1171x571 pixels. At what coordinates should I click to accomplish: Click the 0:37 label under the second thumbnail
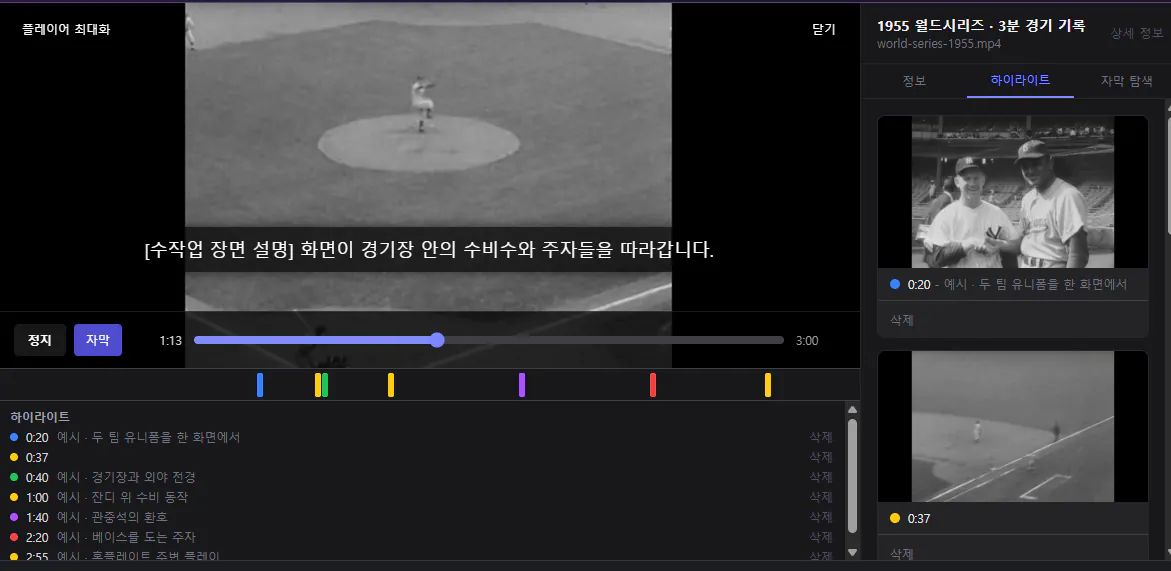pyautogui.click(x=919, y=518)
